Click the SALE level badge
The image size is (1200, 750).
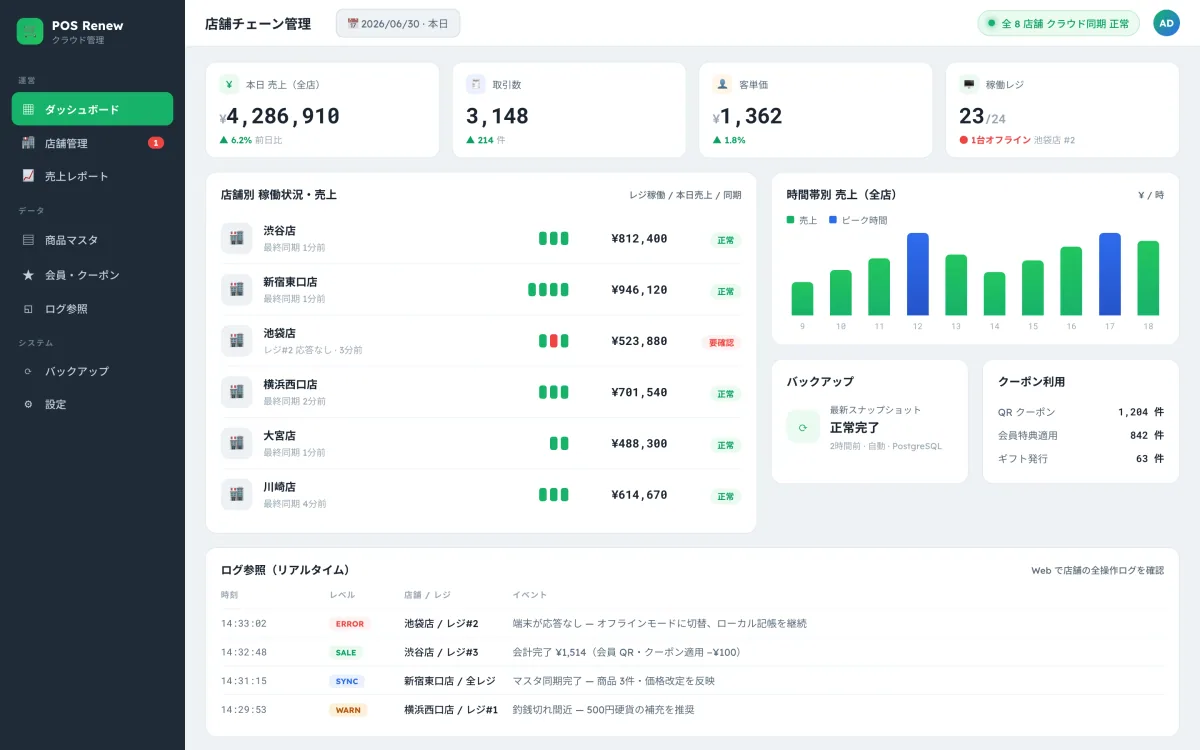[346, 652]
